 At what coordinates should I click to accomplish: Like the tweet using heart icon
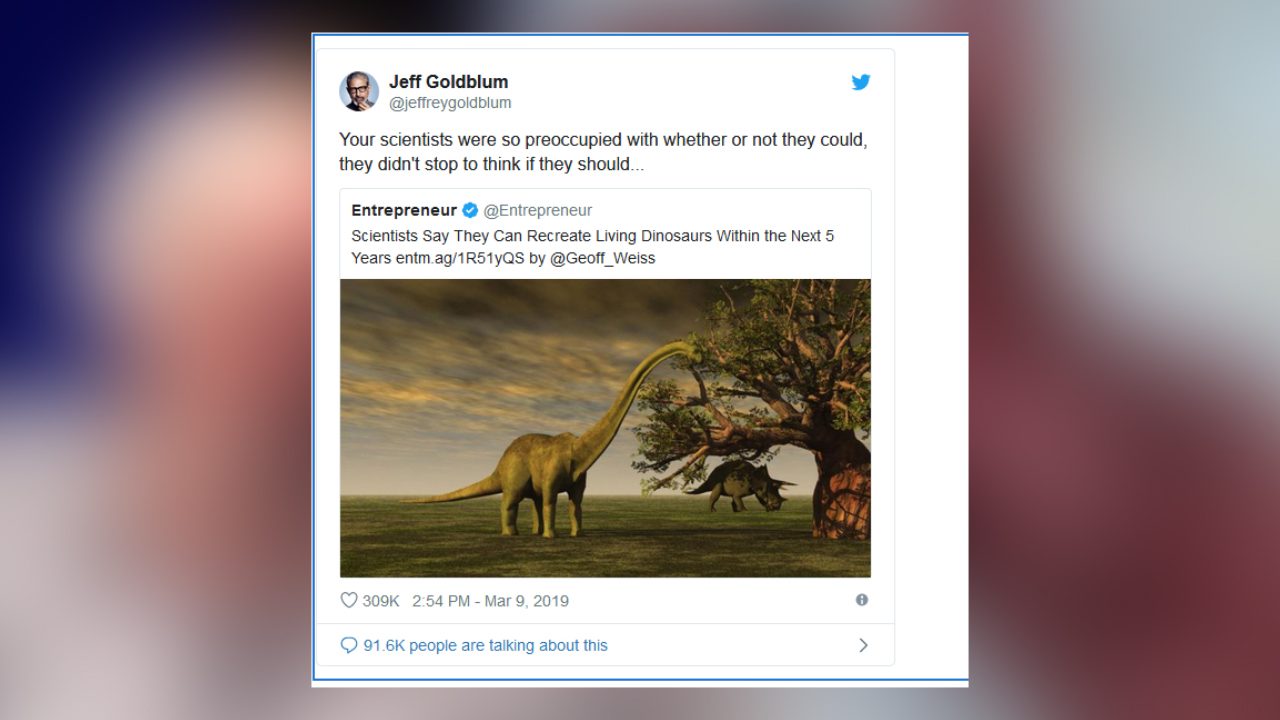click(349, 600)
